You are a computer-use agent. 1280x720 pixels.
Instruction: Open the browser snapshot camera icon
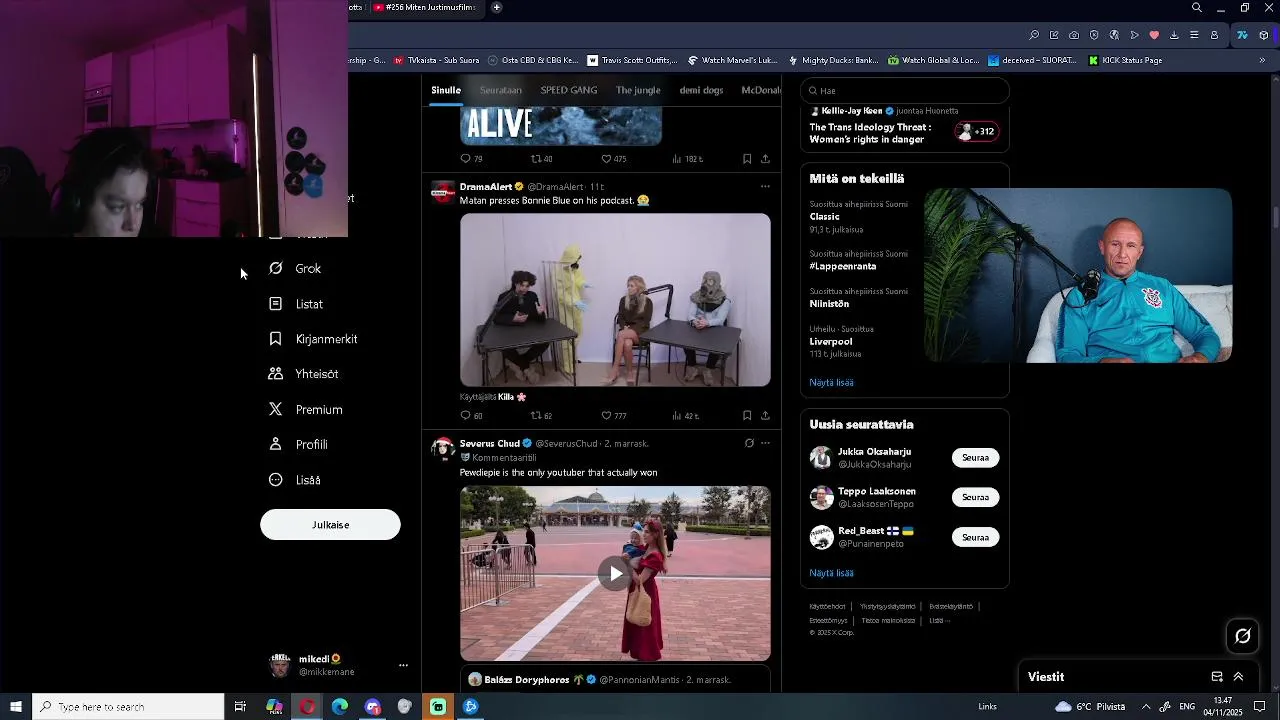pos(1074,35)
